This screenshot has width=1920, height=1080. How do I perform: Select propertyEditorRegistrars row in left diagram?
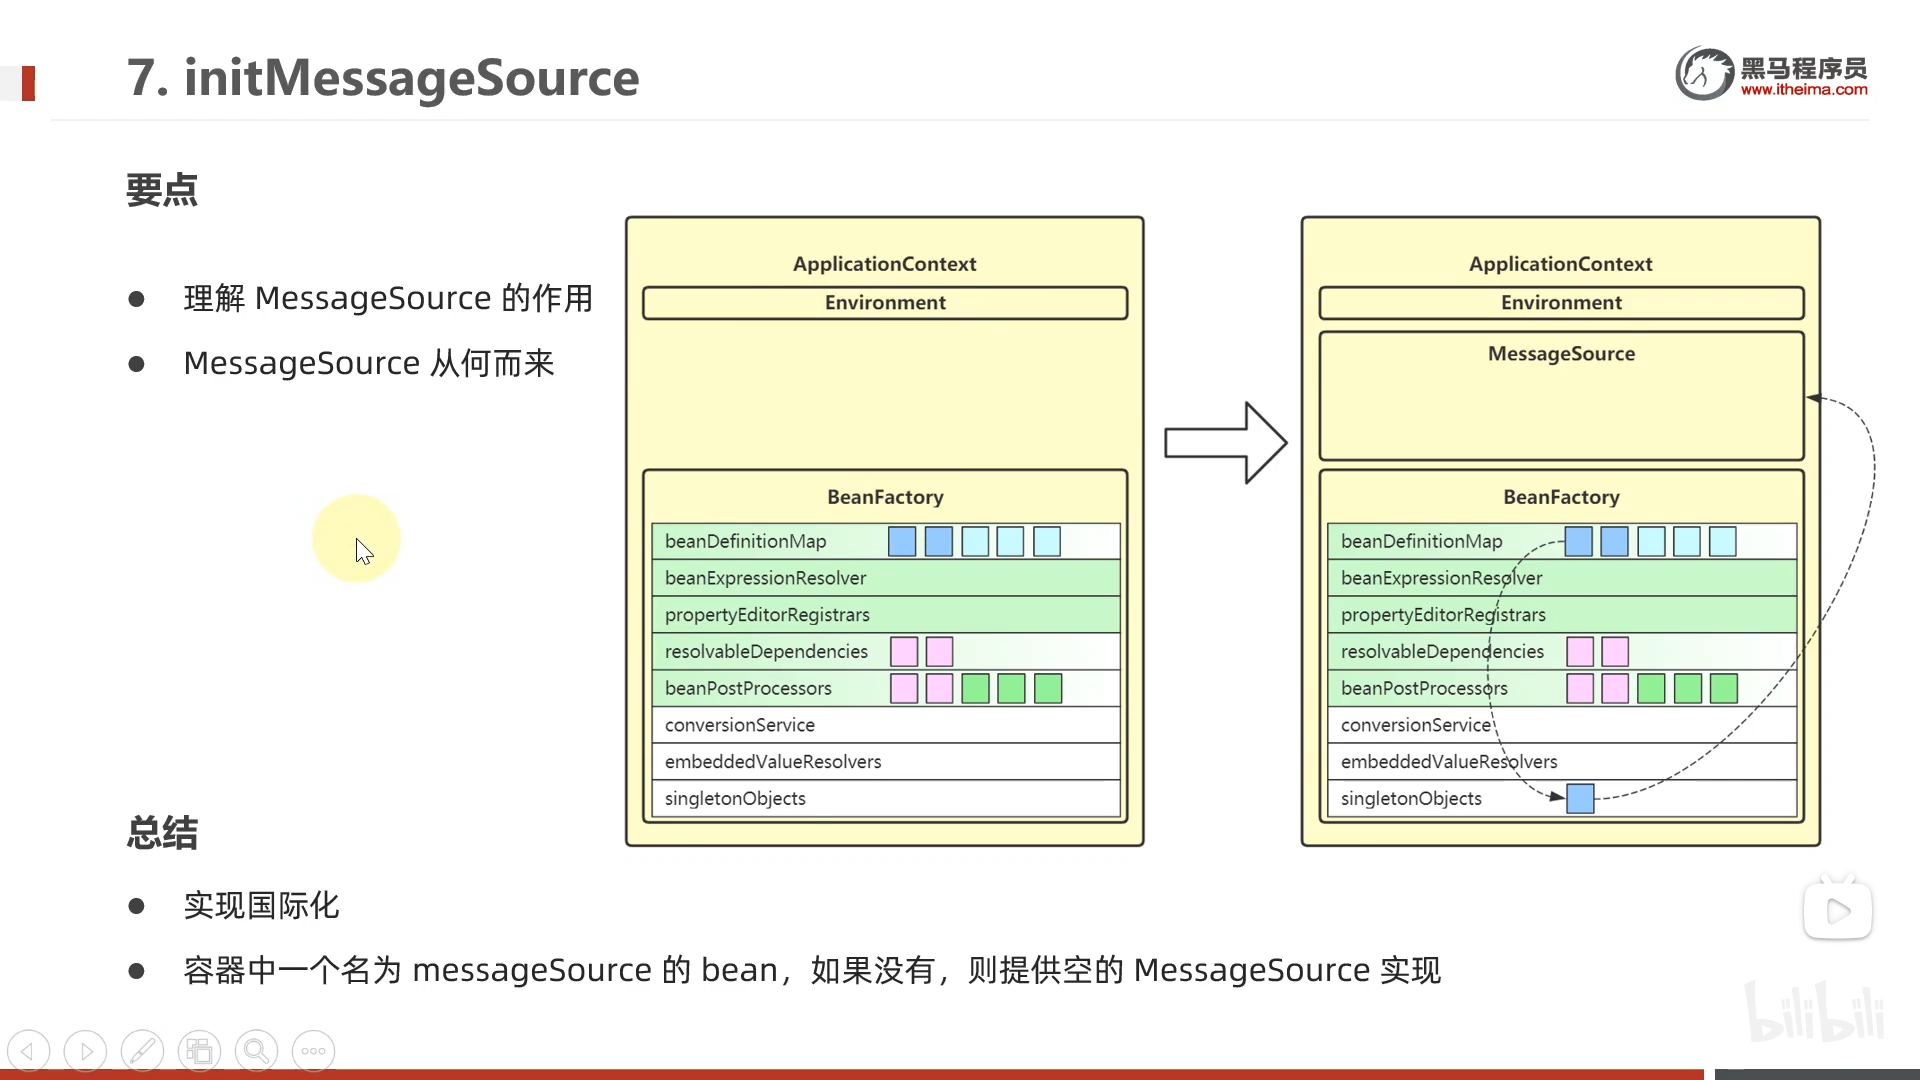(x=886, y=615)
